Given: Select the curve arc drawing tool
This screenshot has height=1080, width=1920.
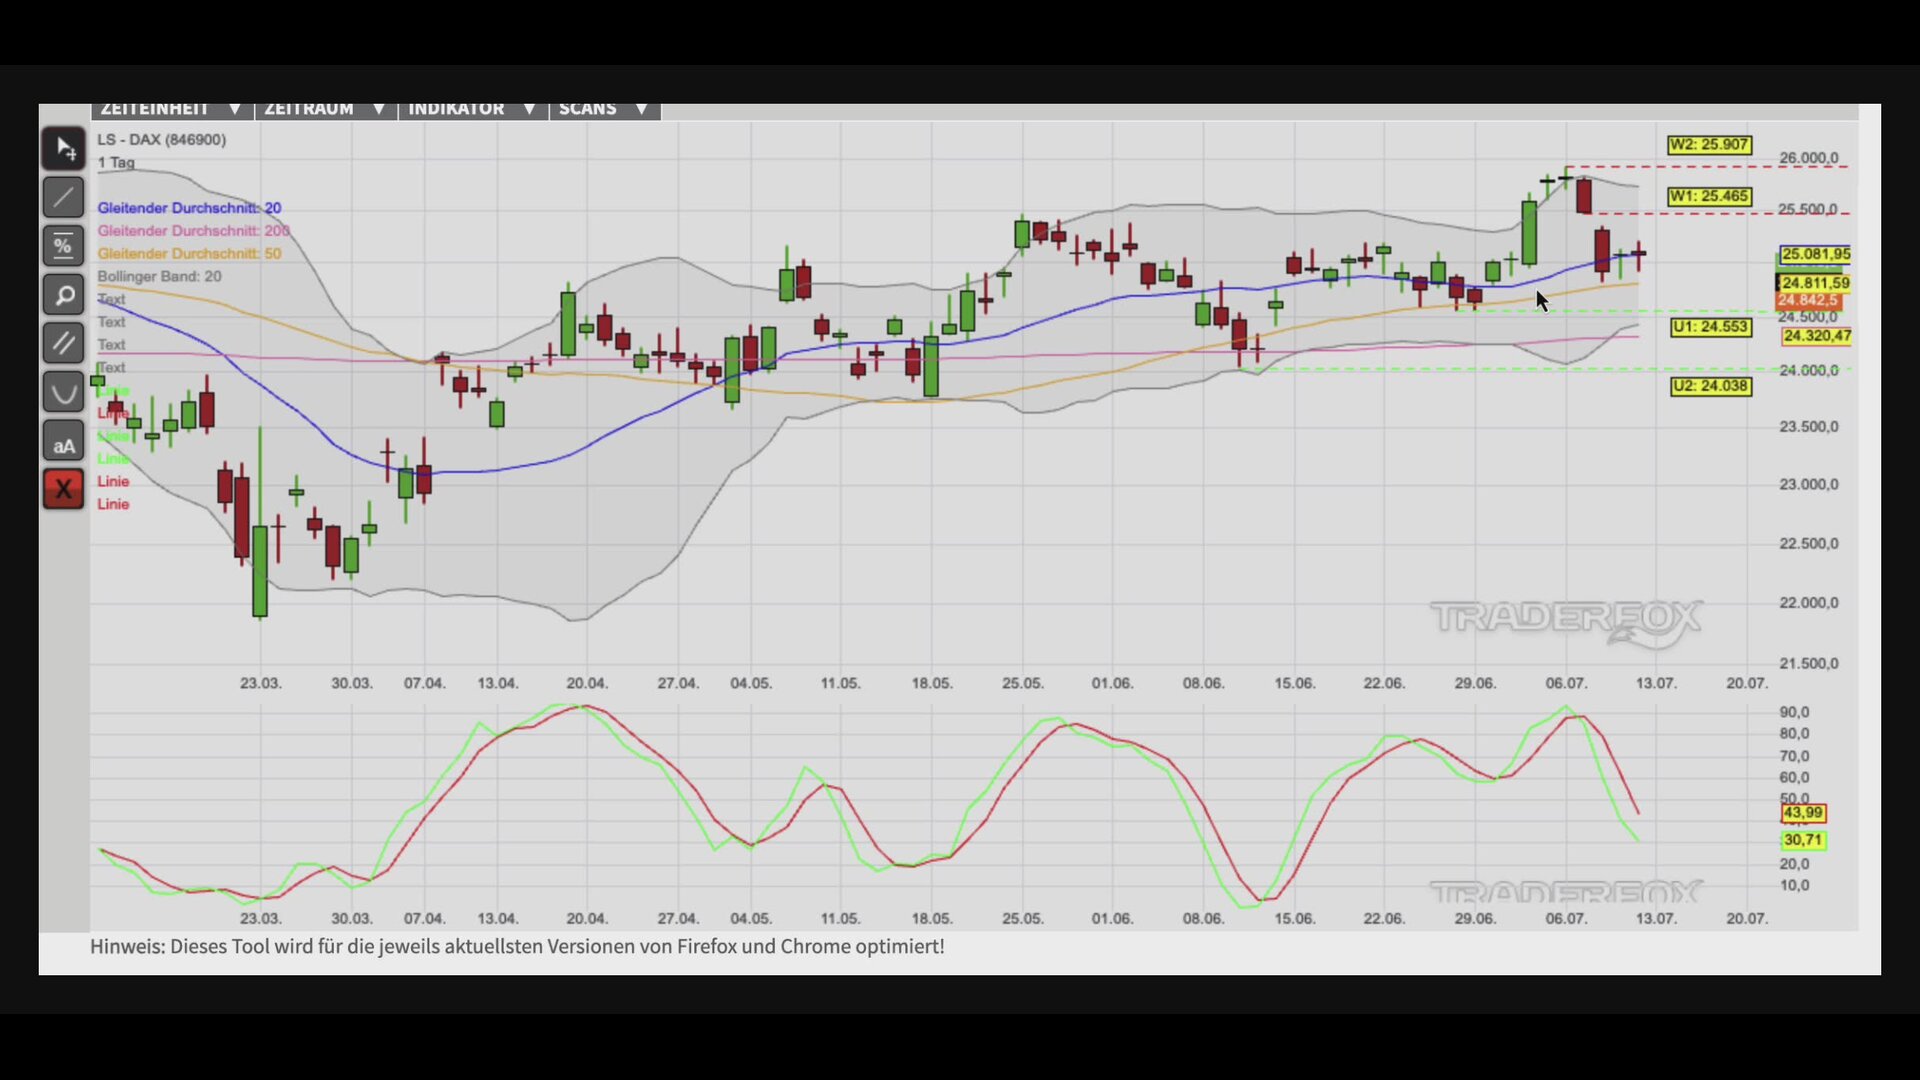Looking at the screenshot, I should point(63,392).
